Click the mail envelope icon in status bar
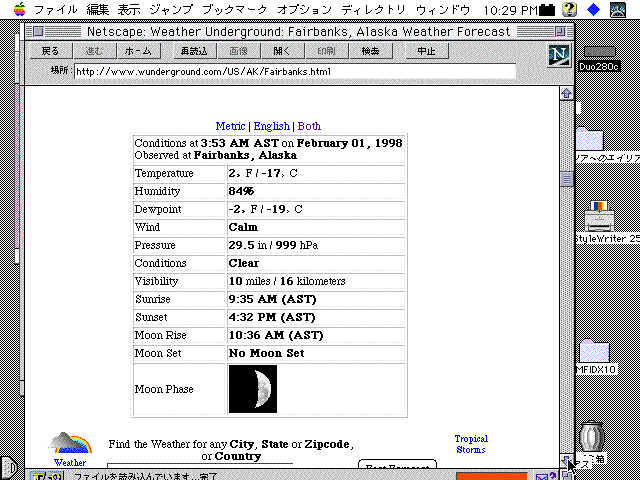The width and height of the screenshot is (640, 480). coord(542,476)
